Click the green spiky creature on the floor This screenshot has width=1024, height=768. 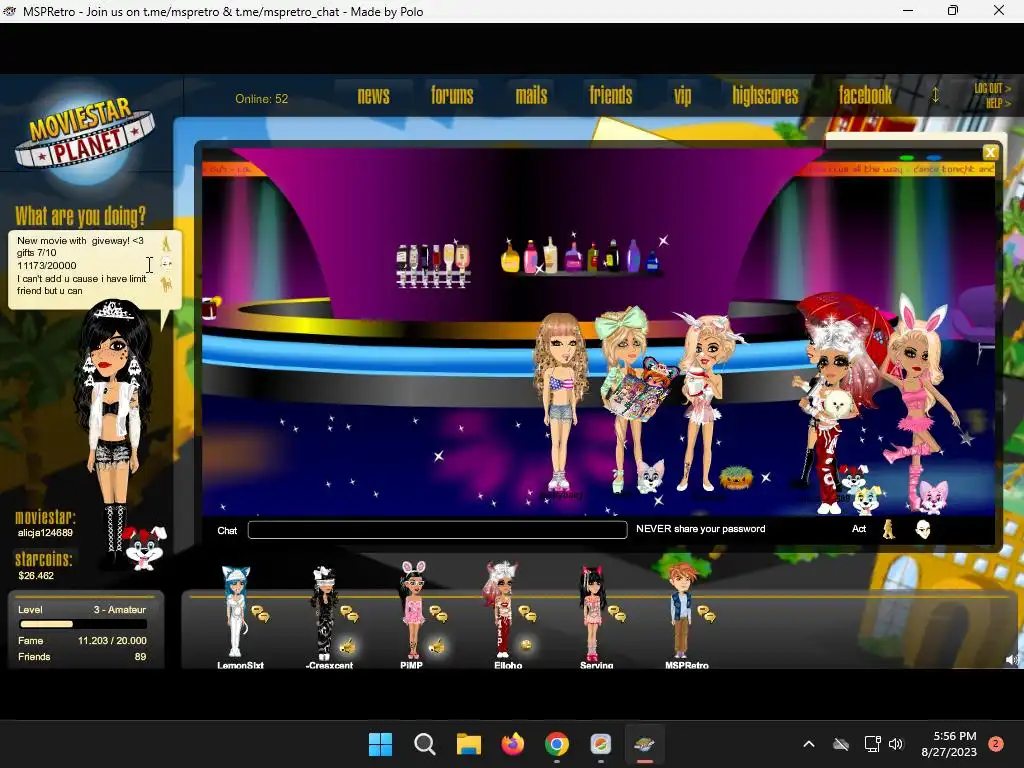735,477
